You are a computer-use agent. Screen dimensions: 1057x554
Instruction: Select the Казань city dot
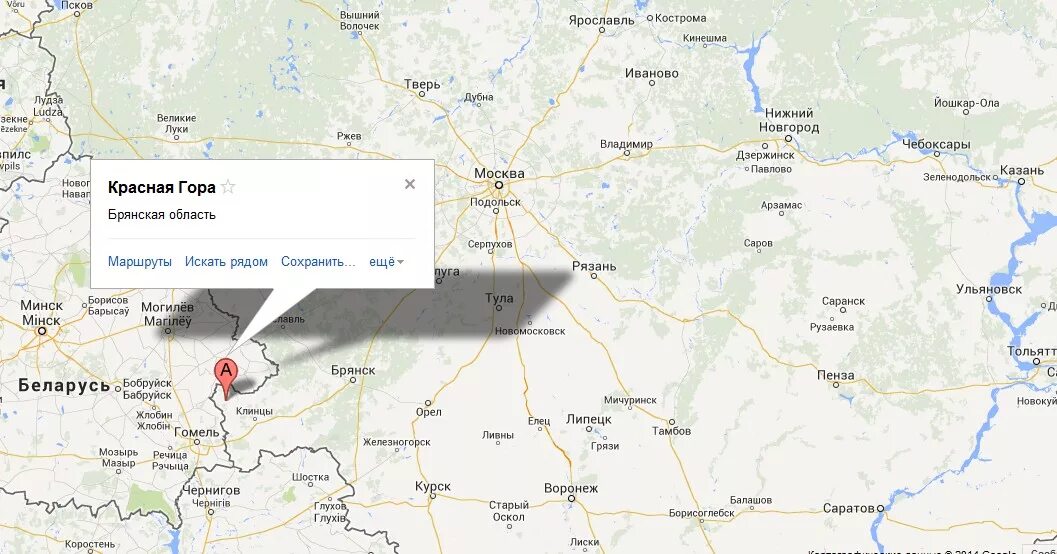point(1021,181)
